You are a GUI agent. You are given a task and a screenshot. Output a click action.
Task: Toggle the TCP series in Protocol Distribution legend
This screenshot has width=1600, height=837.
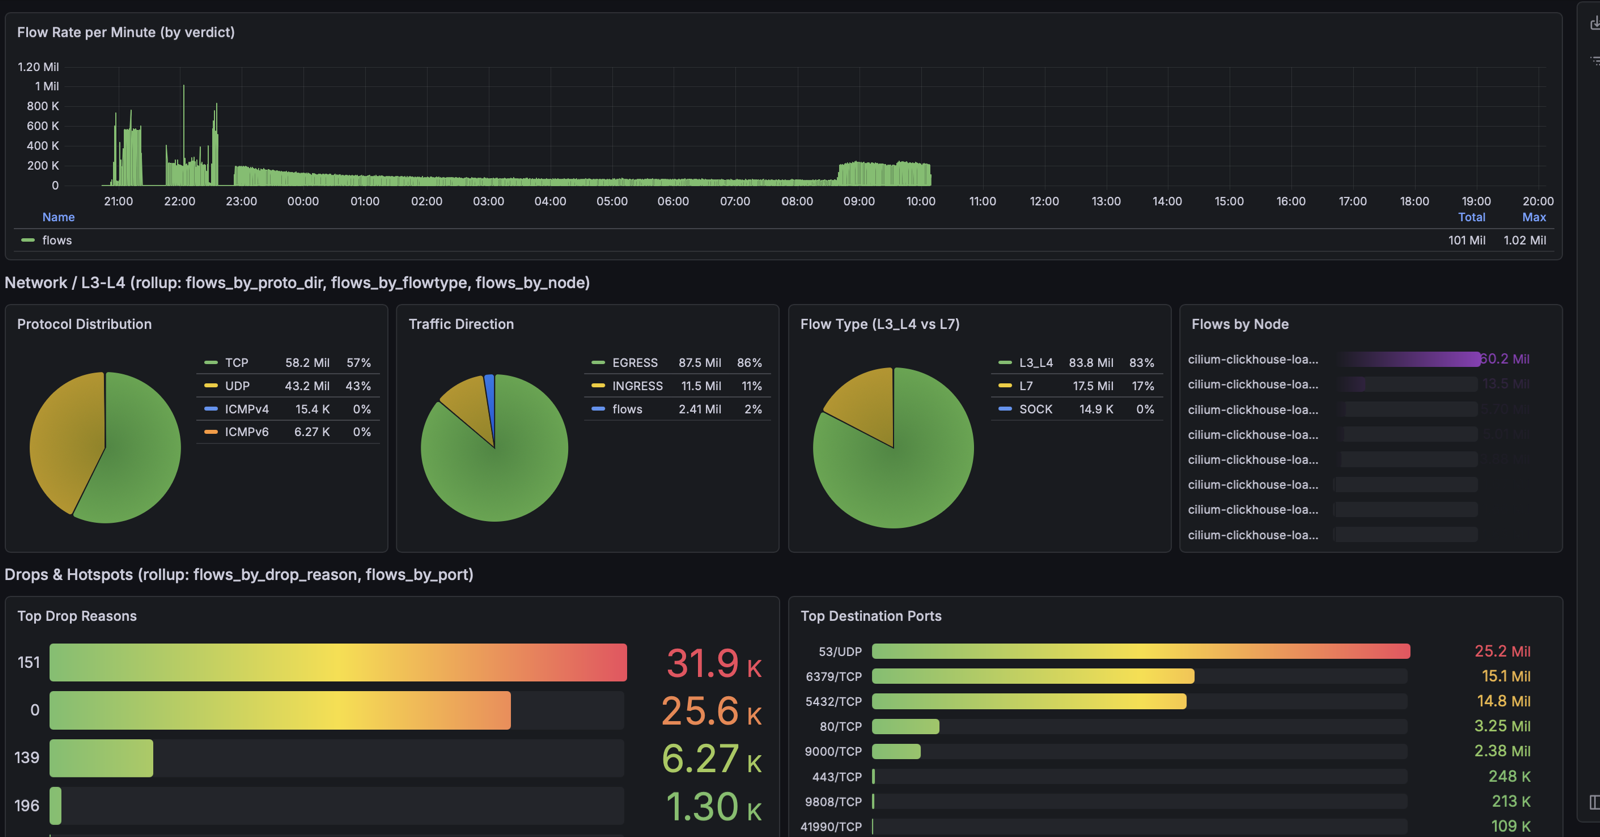click(x=237, y=363)
